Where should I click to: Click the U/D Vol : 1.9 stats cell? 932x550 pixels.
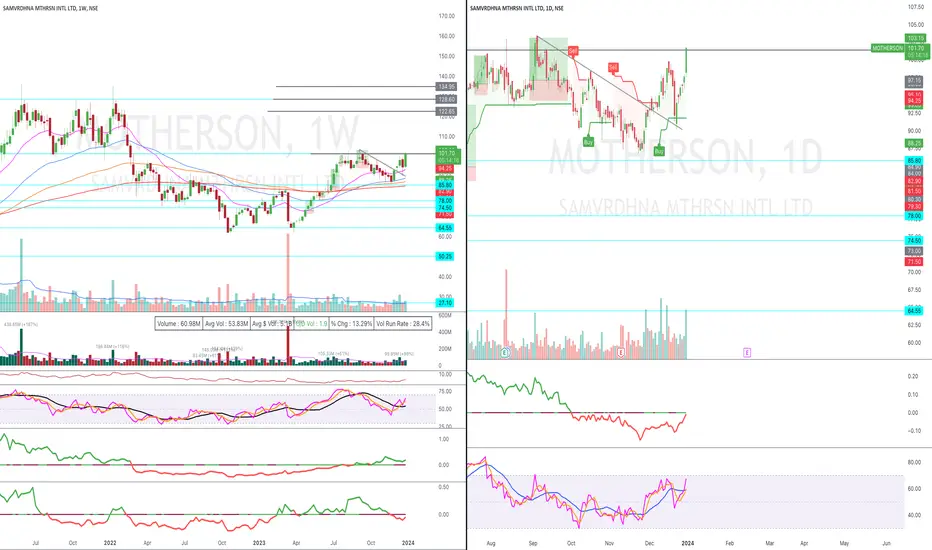tap(312, 323)
